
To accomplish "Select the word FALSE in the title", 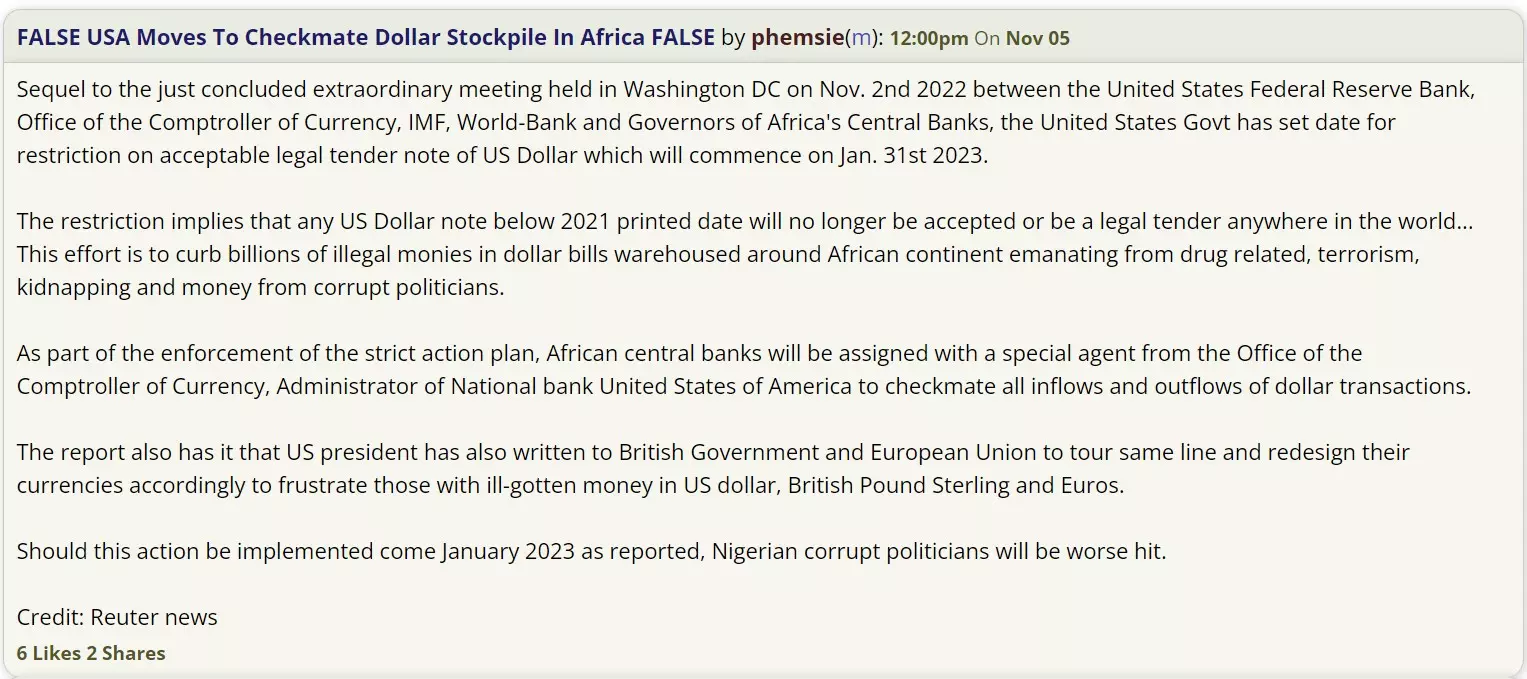I will [48, 36].
